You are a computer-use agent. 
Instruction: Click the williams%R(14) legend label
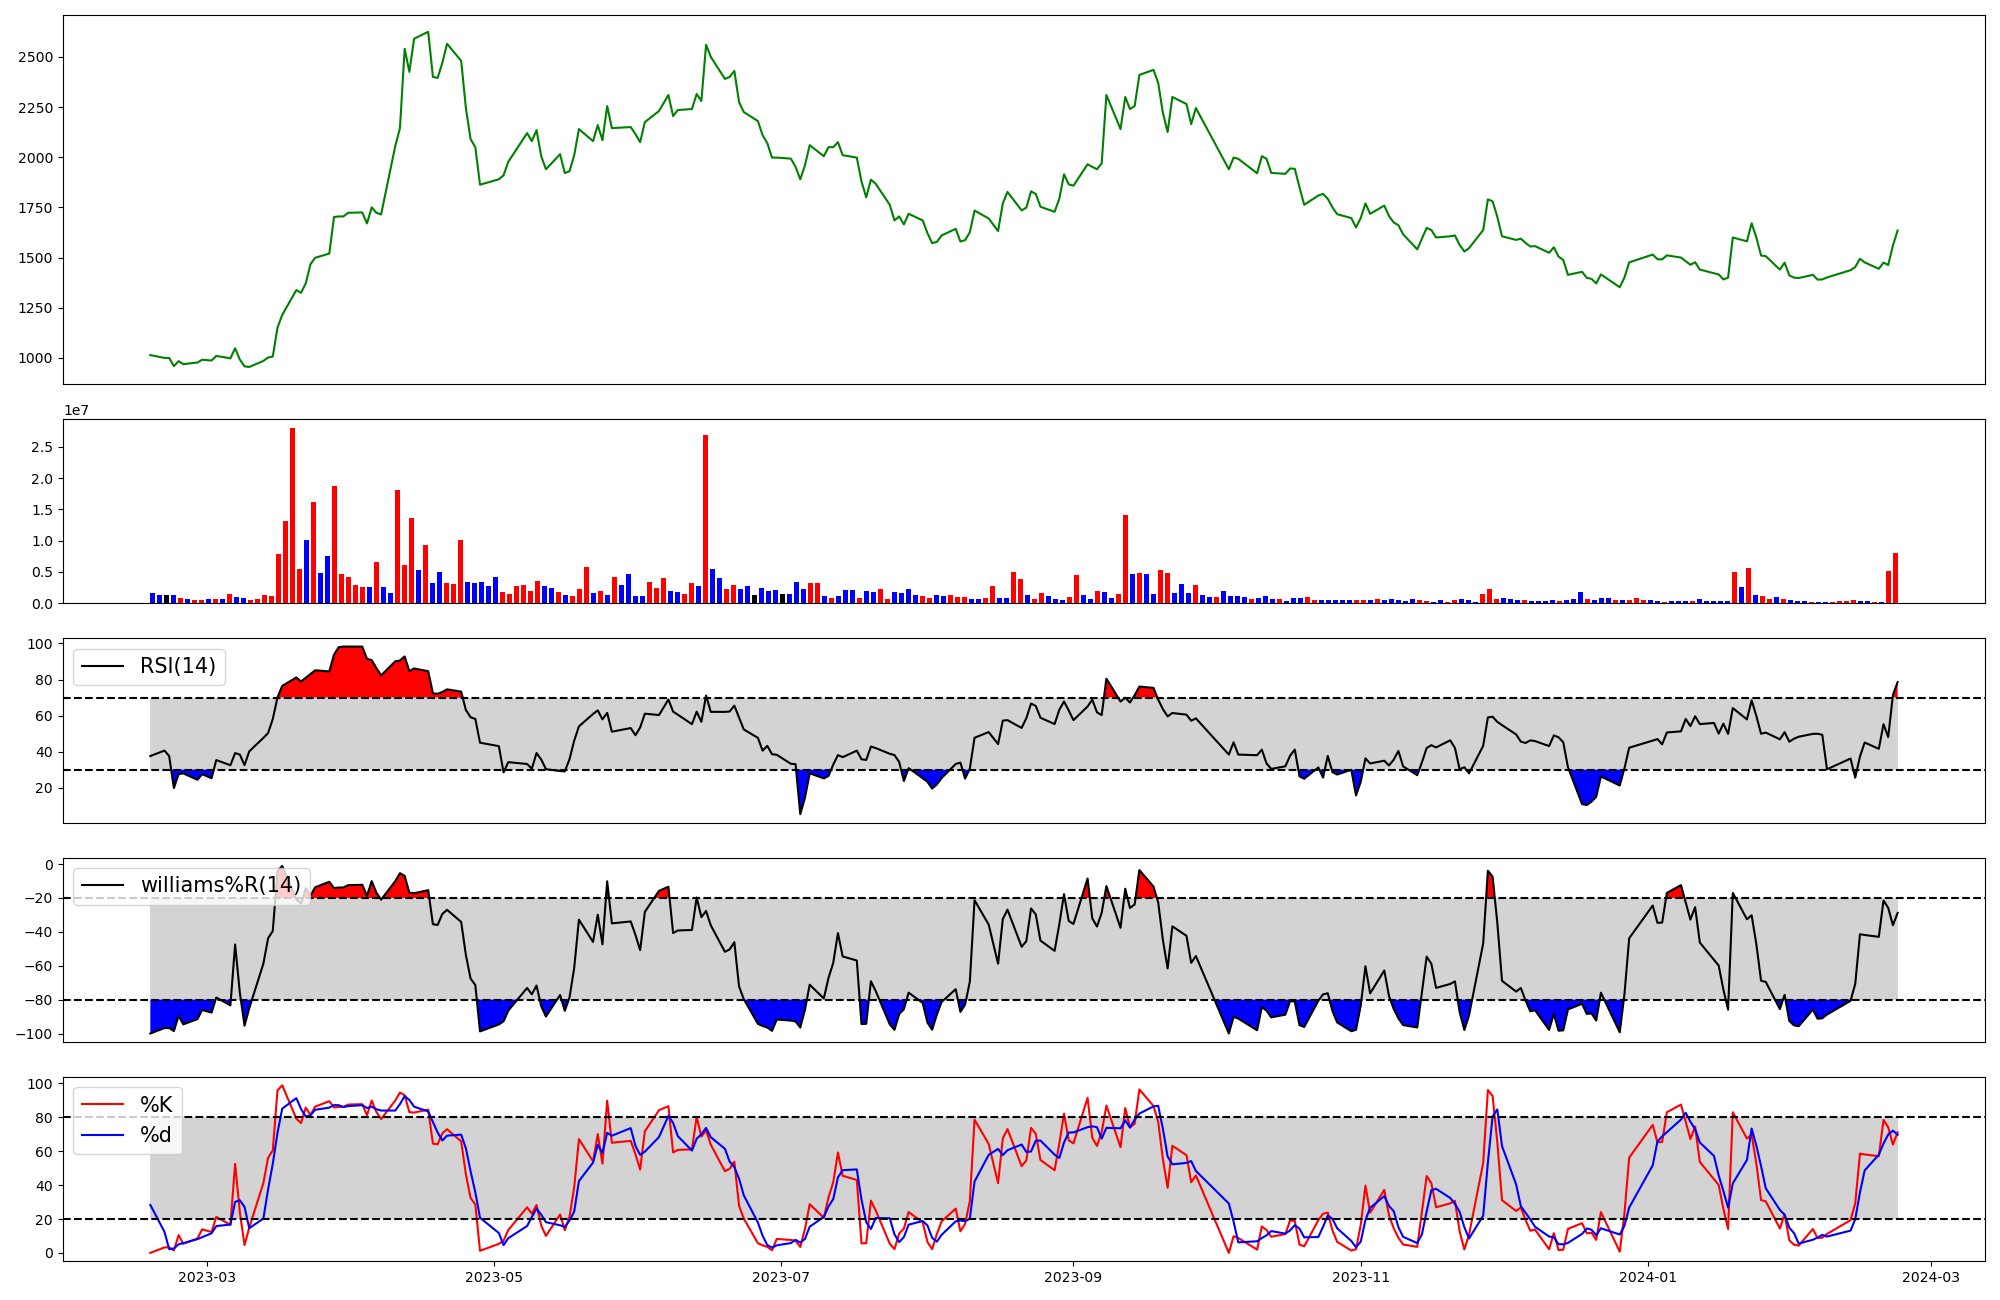[220, 885]
